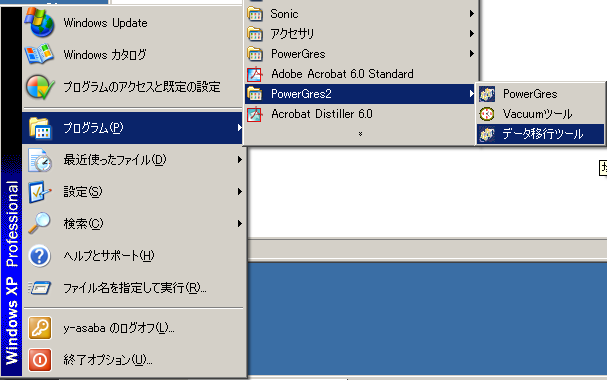
Task: Select the PowerGres folder menu entry
Action: pyautogui.click(x=361, y=54)
